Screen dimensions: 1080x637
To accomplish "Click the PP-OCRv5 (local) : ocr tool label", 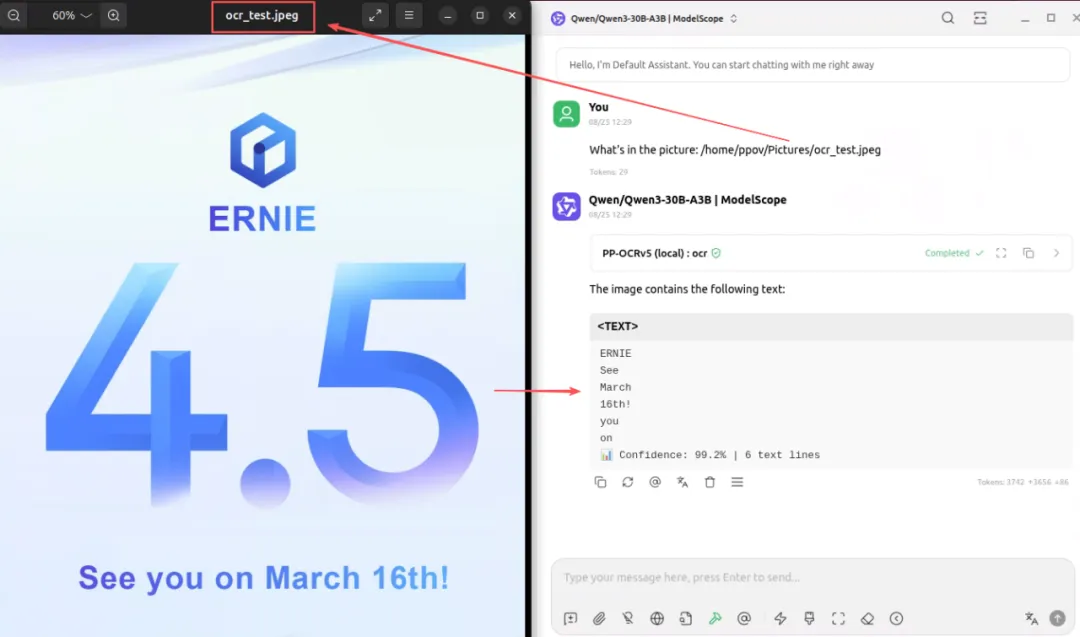I will (654, 253).
